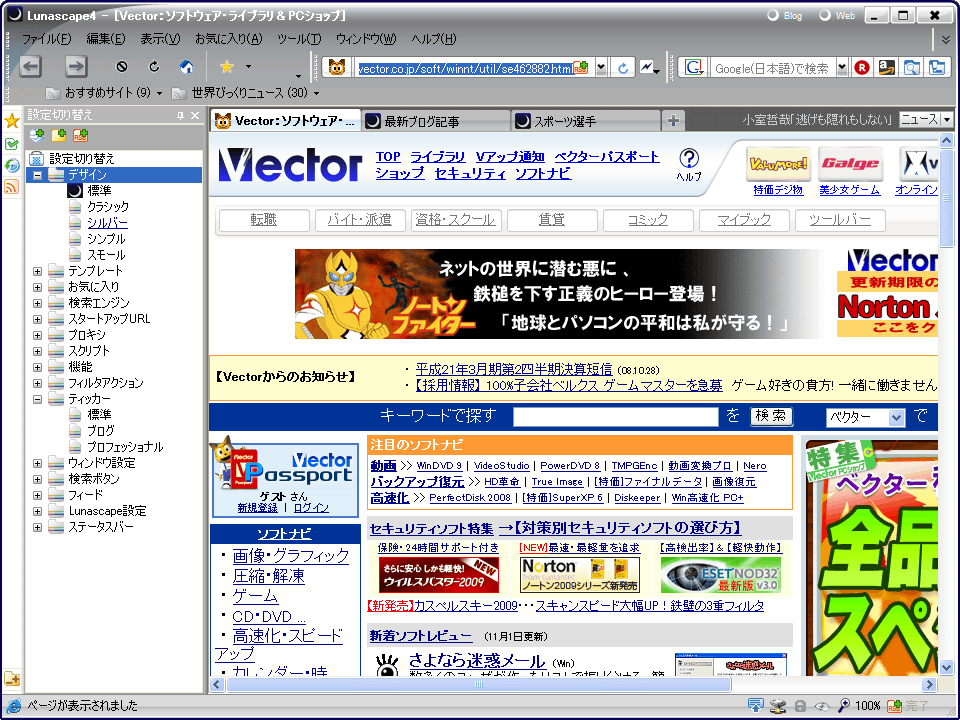Click the ログイン link

click(311, 508)
